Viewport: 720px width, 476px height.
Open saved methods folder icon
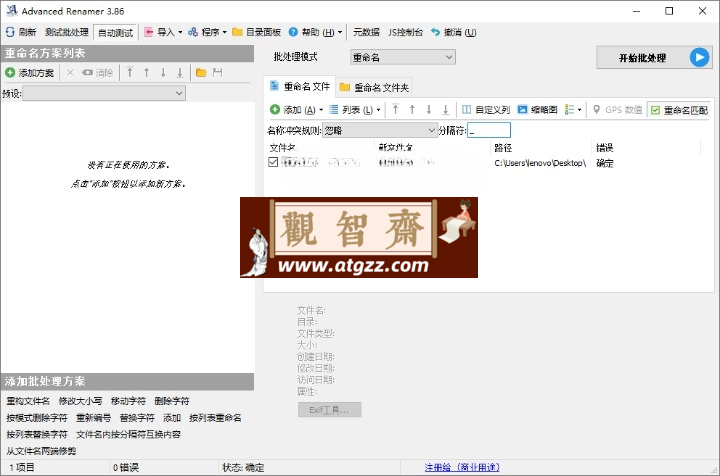(201, 73)
